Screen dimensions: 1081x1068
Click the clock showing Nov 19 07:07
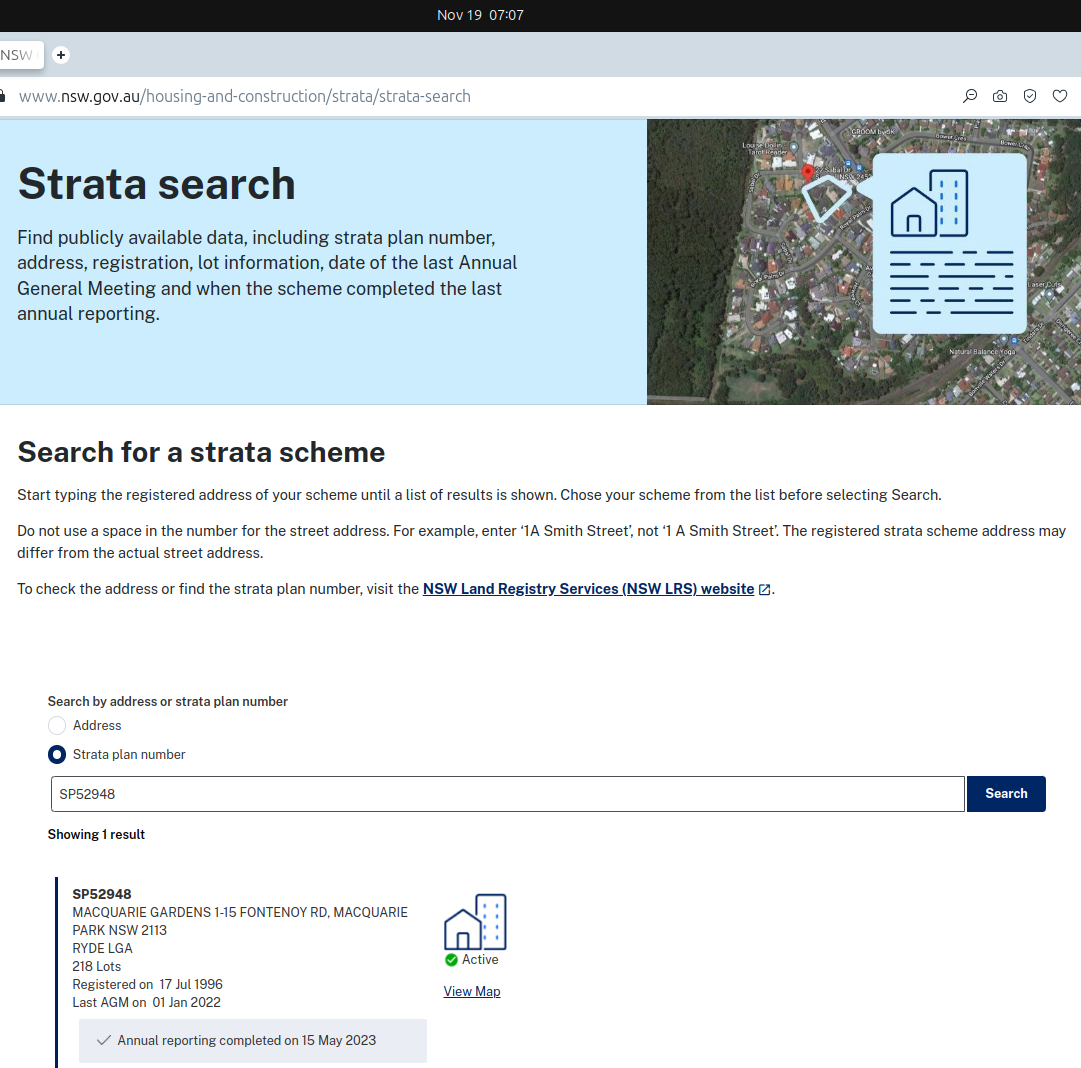pos(480,15)
